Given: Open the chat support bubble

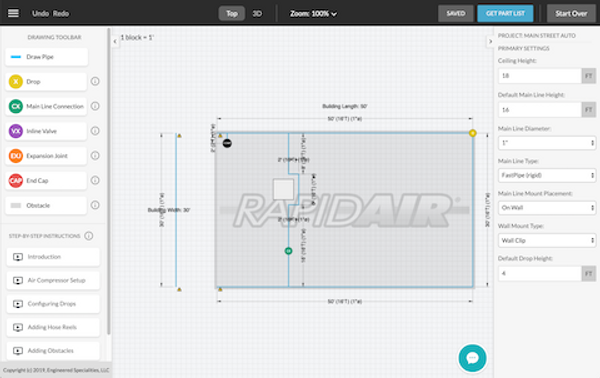Looking at the screenshot, I should pyautogui.click(x=473, y=358).
